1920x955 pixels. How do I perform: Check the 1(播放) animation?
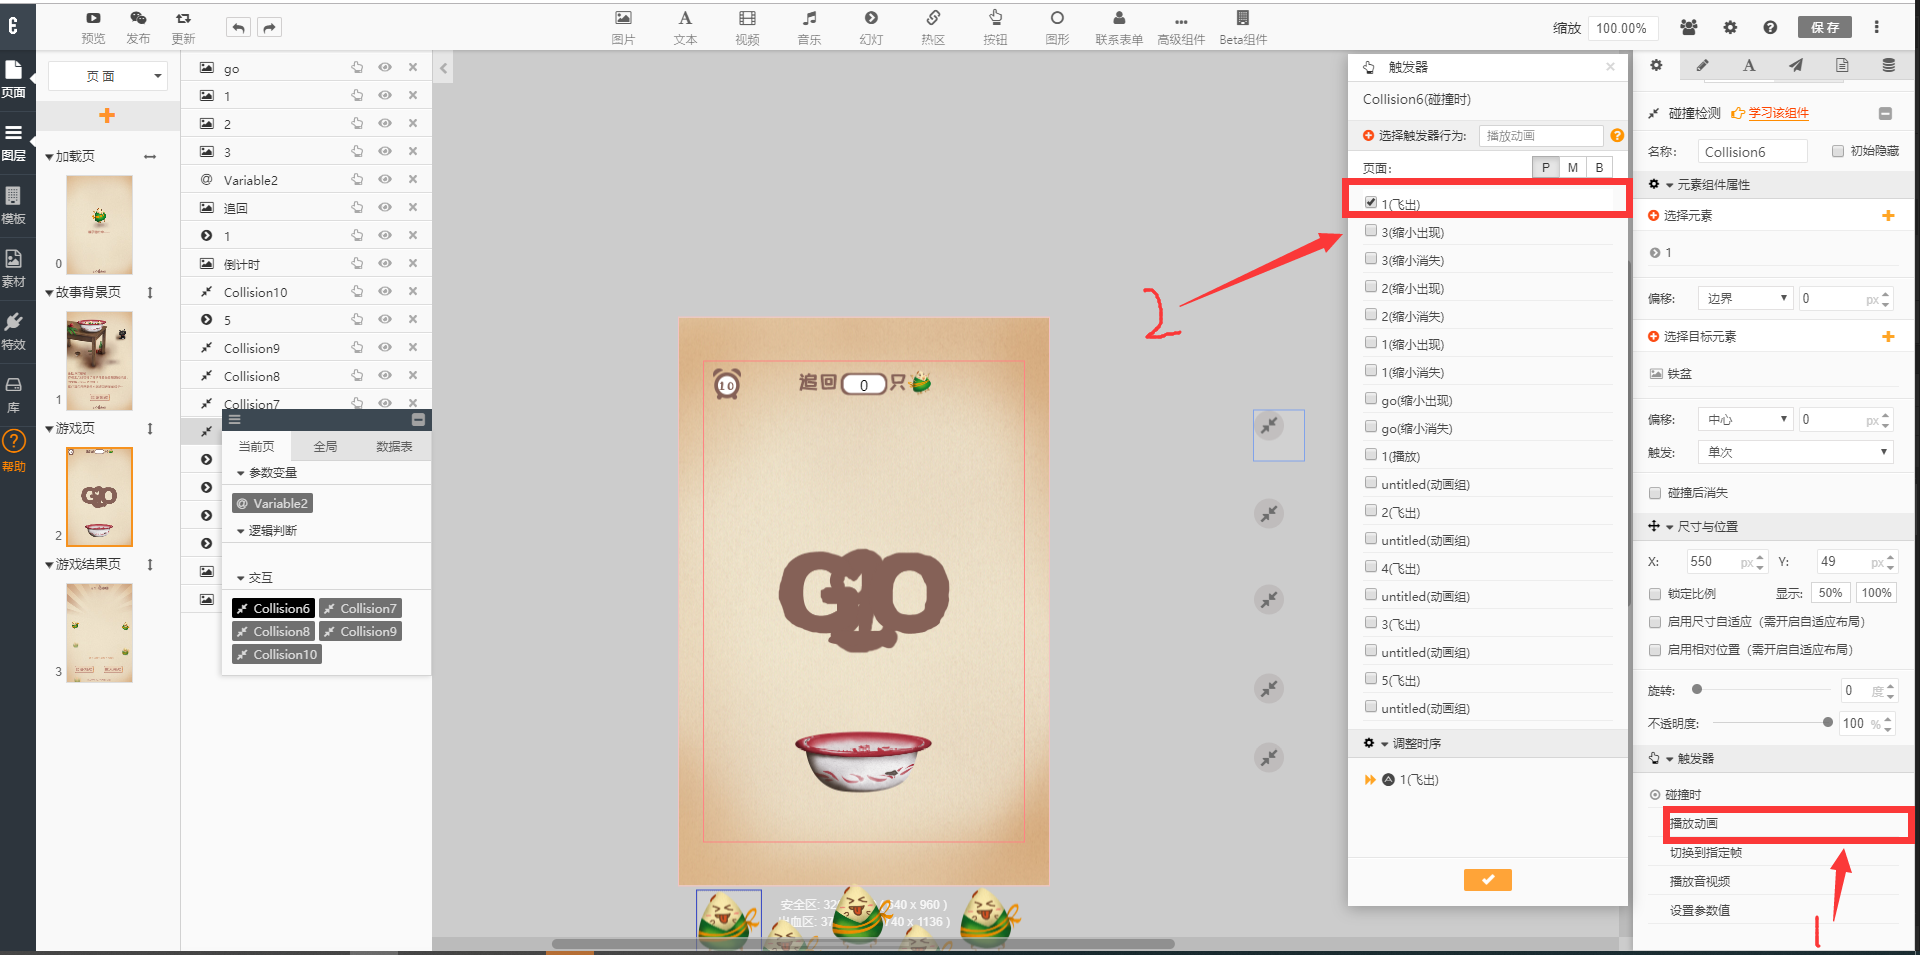(x=1371, y=454)
